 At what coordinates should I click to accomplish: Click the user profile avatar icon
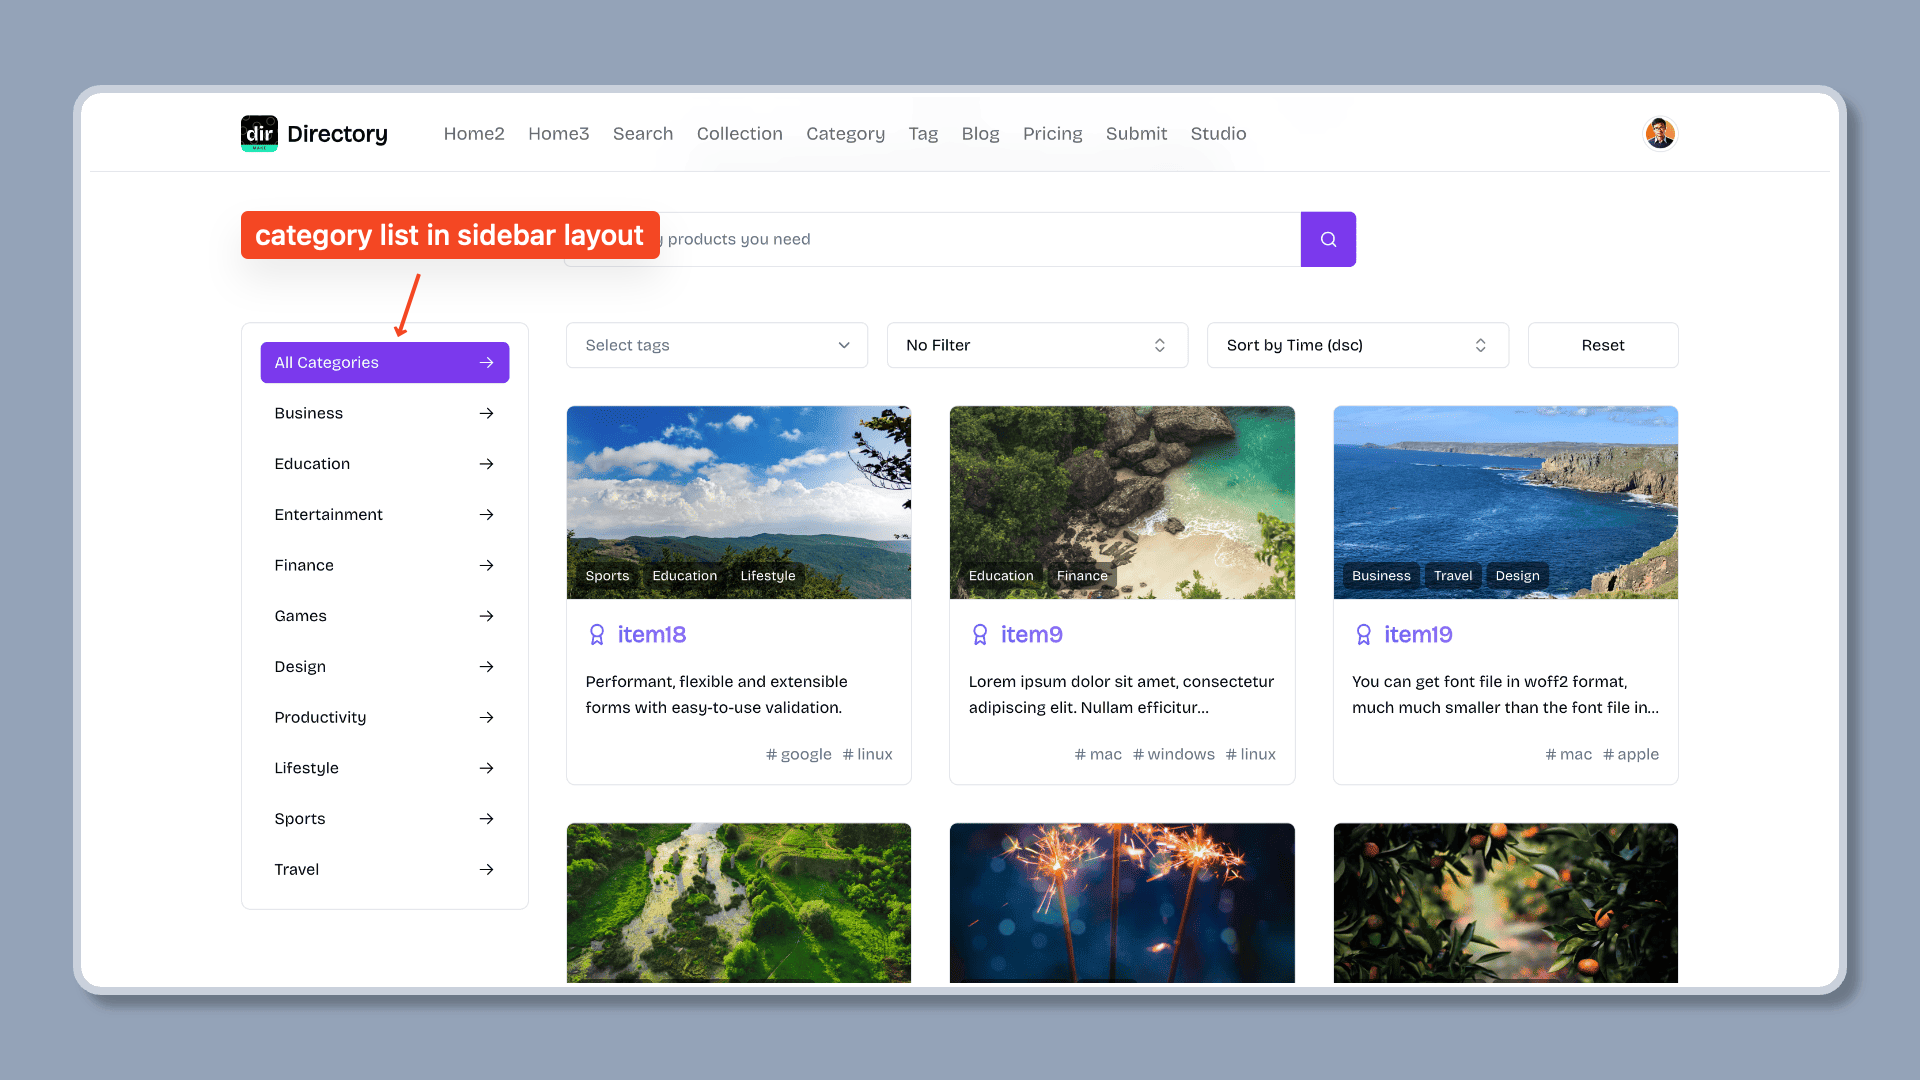[1659, 133]
